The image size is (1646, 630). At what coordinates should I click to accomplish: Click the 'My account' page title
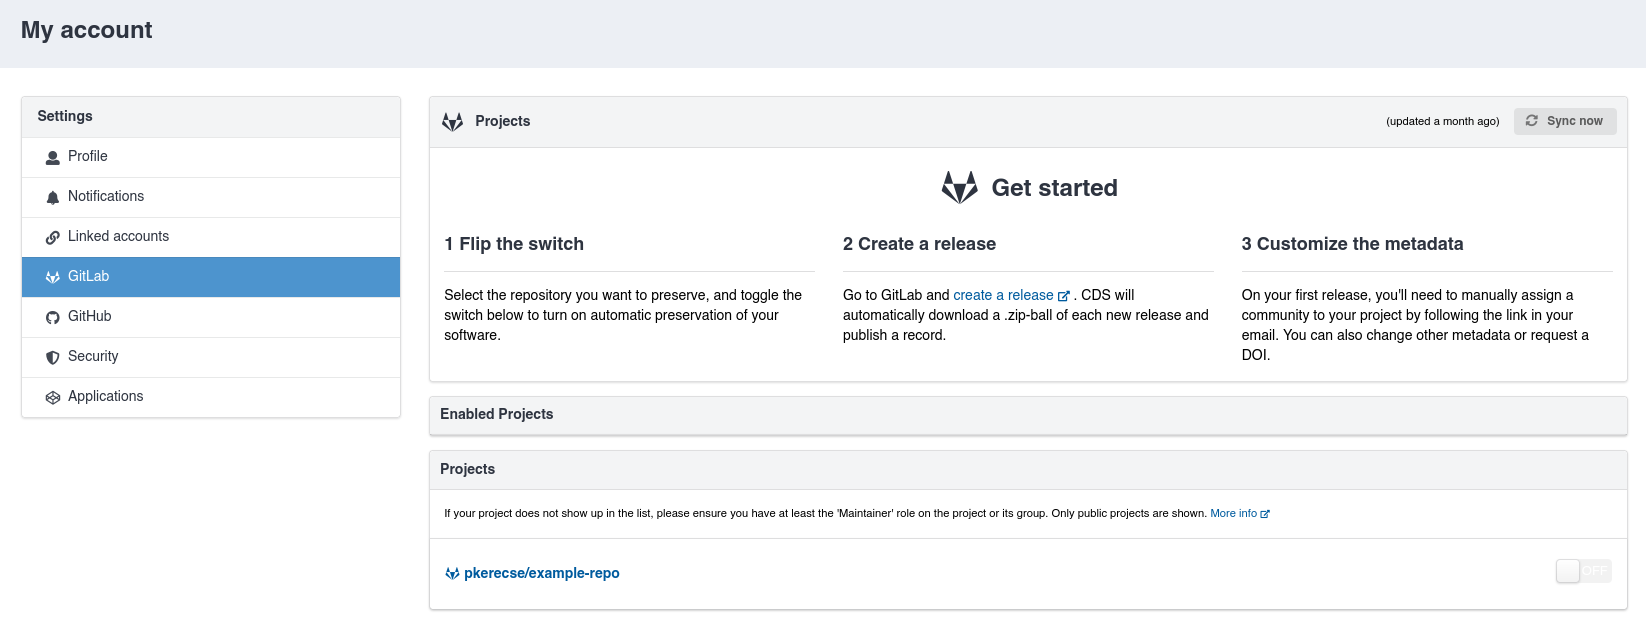[87, 30]
